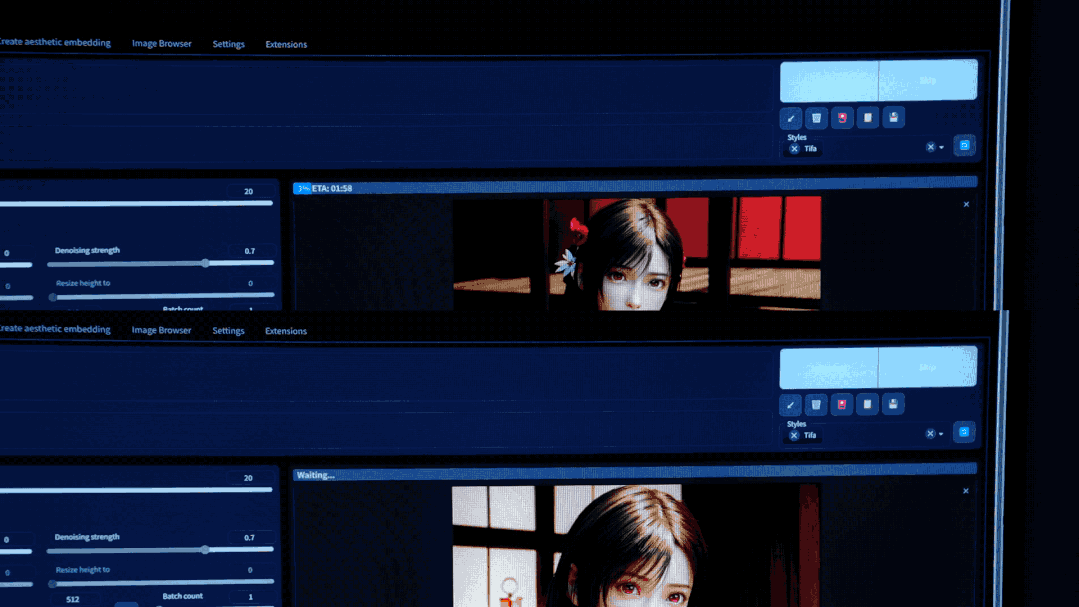Adjust the Resize height to slider, upper panel
The image size is (1079, 607).
[x=162, y=296]
